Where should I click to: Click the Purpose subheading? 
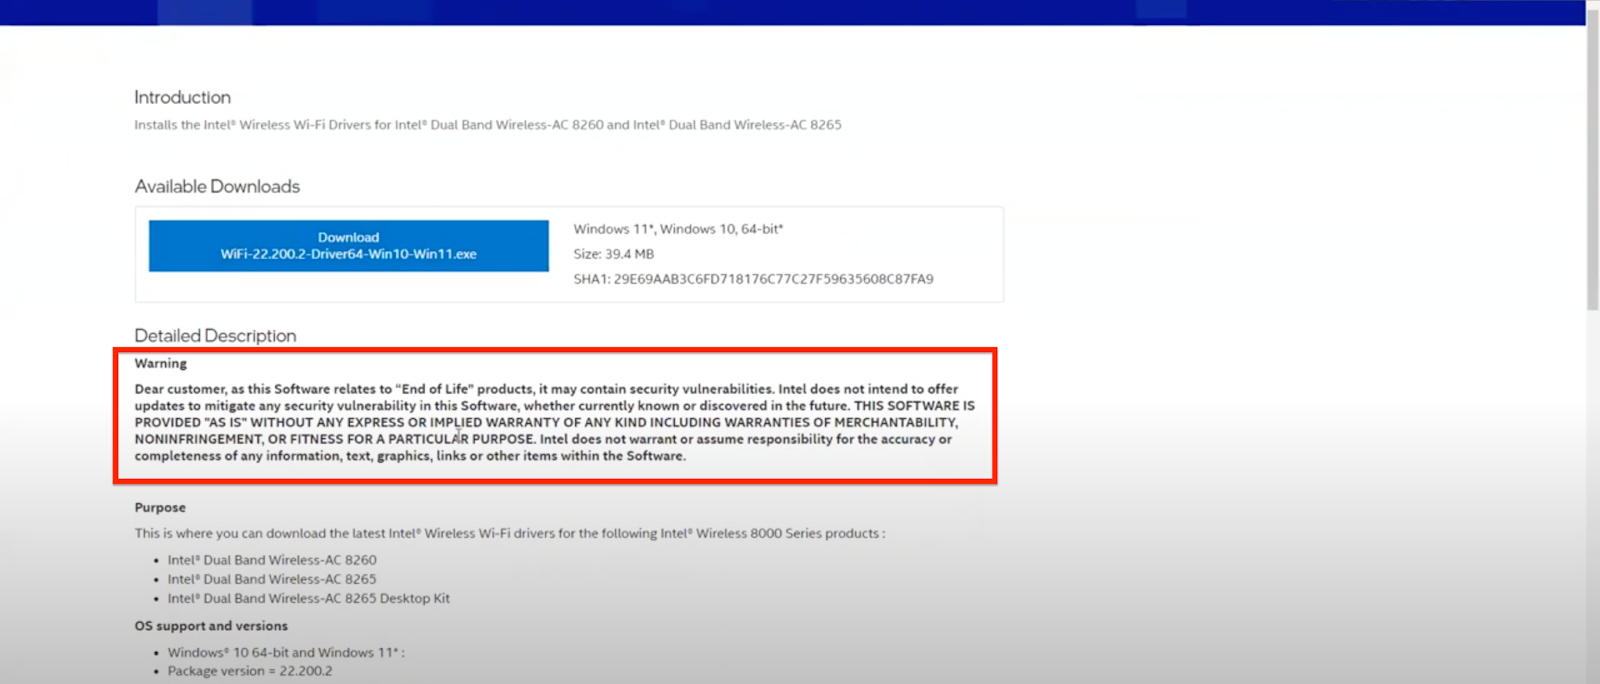point(160,508)
